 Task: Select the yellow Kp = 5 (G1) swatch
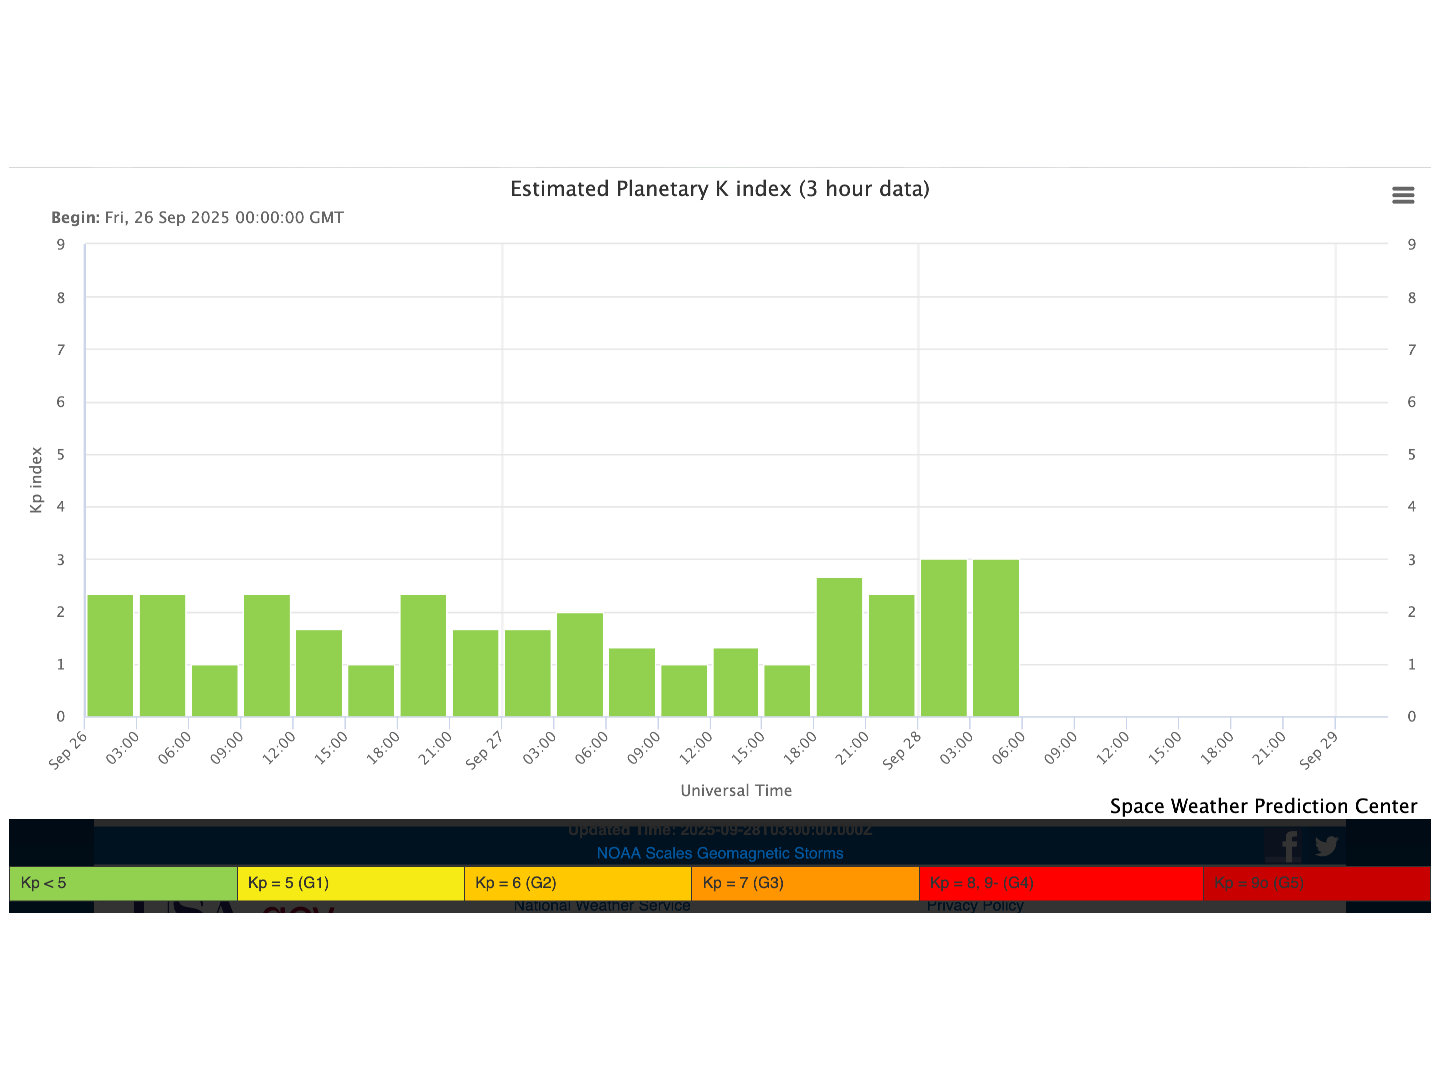(x=350, y=883)
